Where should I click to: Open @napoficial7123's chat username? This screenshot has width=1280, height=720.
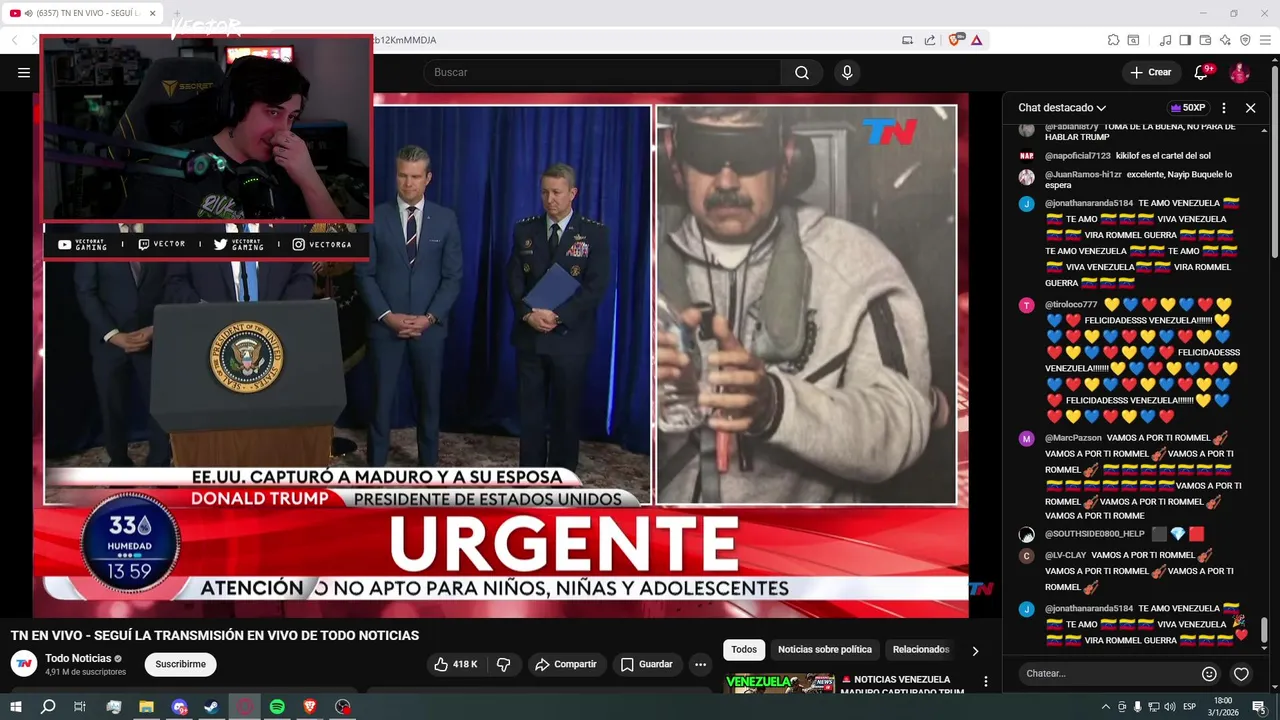click(x=1078, y=156)
